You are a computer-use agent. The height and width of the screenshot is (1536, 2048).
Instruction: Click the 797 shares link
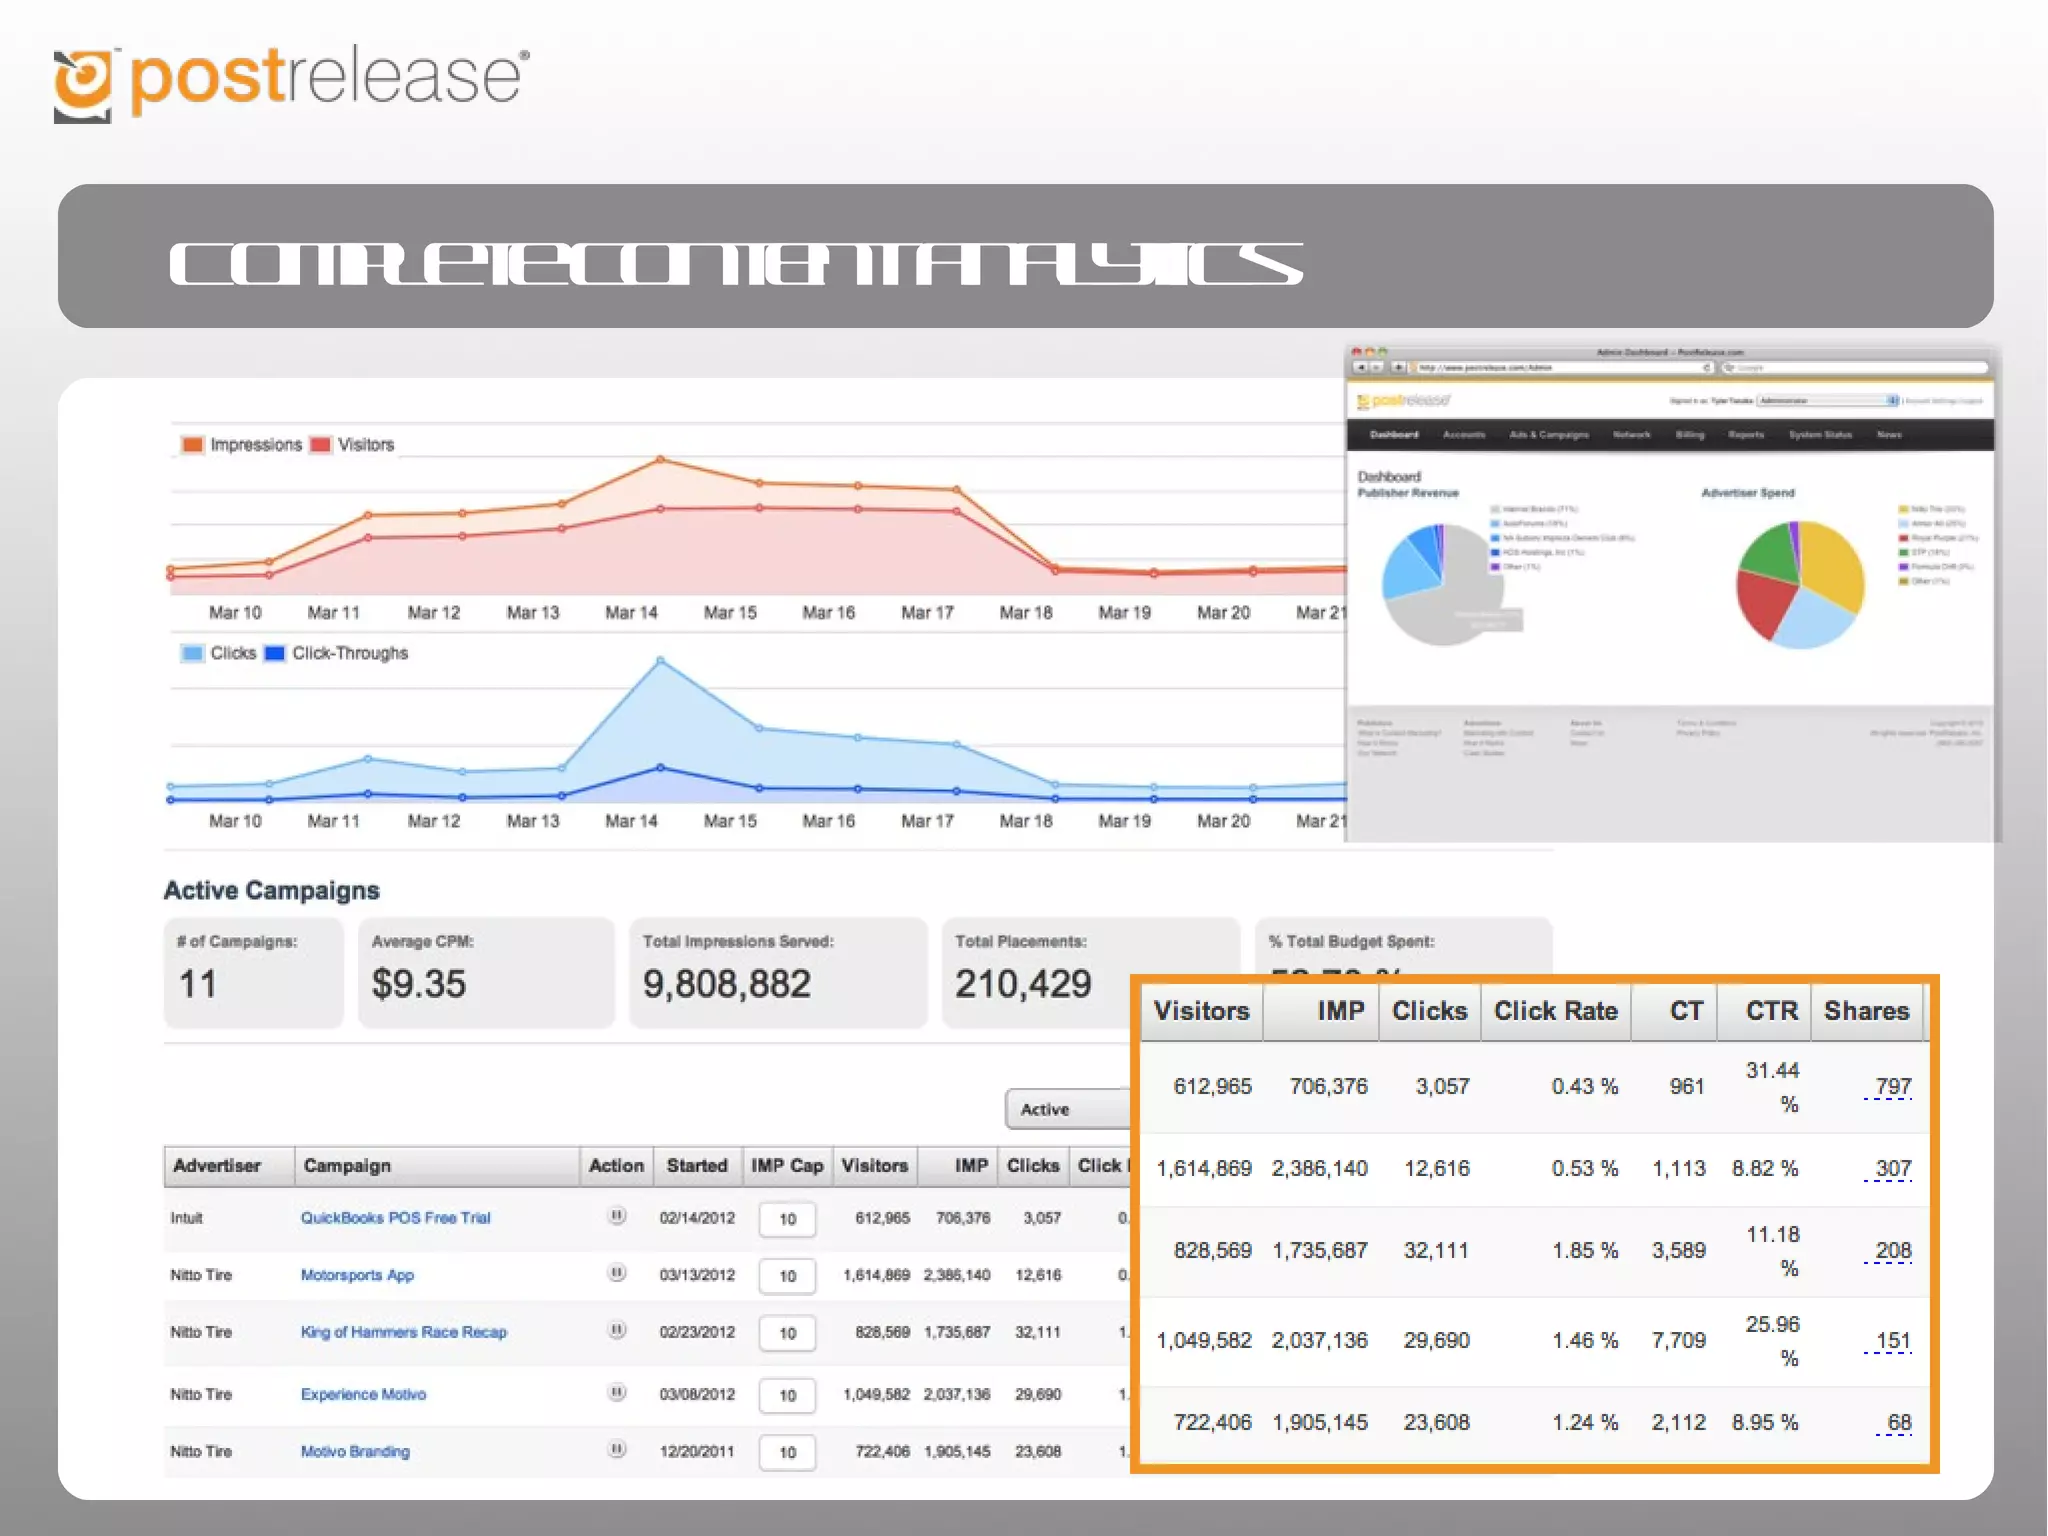[x=1892, y=1086]
